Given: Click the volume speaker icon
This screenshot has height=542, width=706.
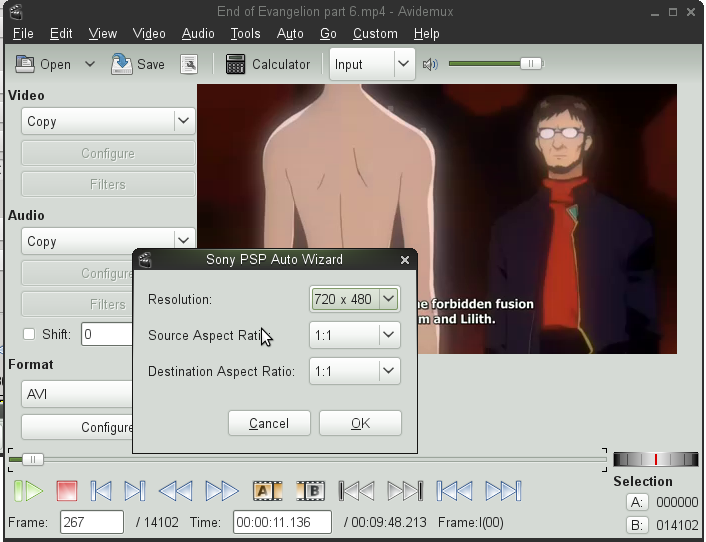Looking at the screenshot, I should (x=430, y=64).
